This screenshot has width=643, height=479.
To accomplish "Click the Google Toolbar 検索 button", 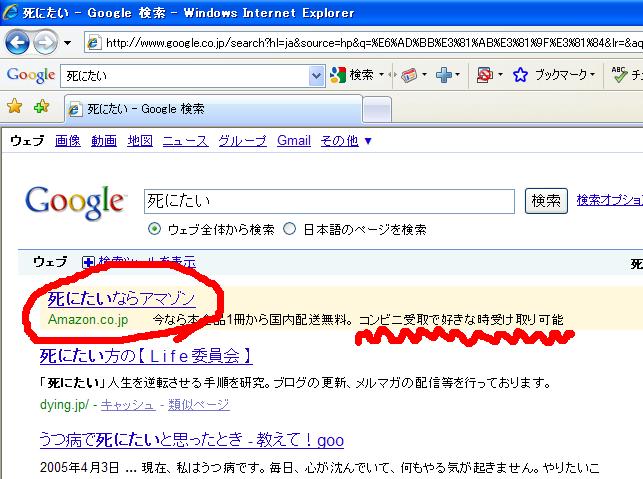I will (x=352, y=75).
